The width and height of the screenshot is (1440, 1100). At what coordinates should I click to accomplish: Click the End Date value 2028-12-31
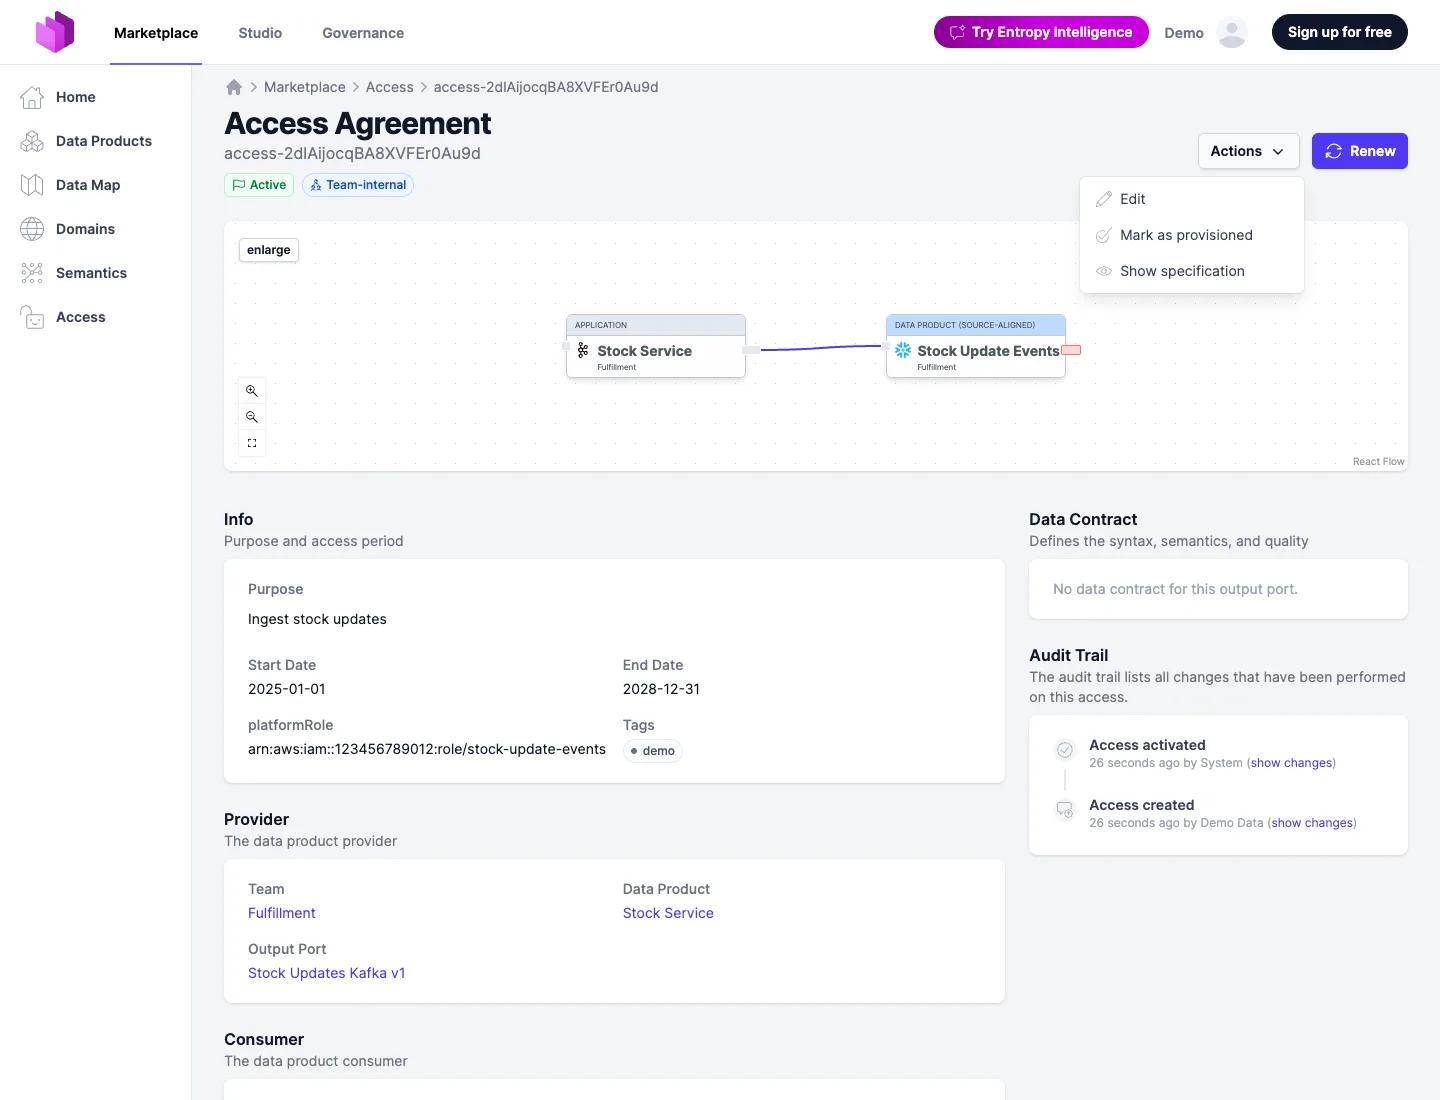[662, 689]
